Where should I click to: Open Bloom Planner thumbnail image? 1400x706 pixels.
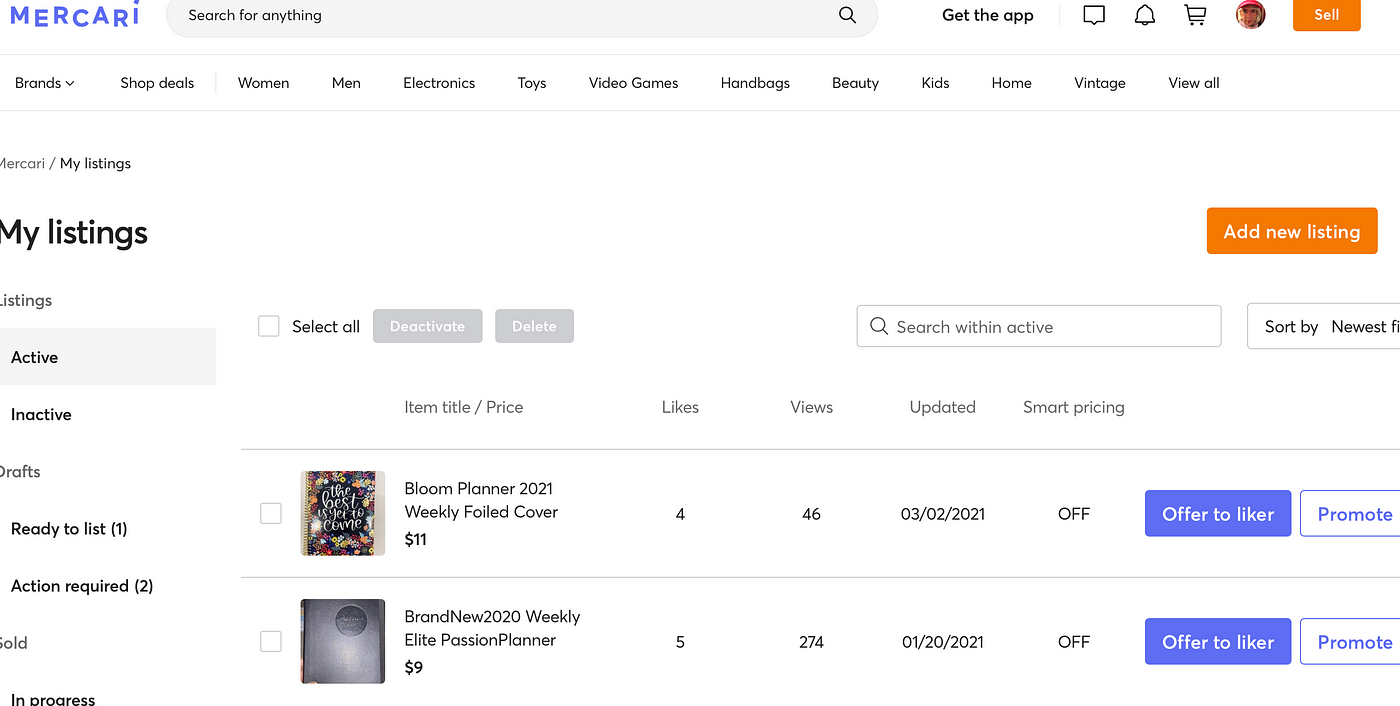343,513
